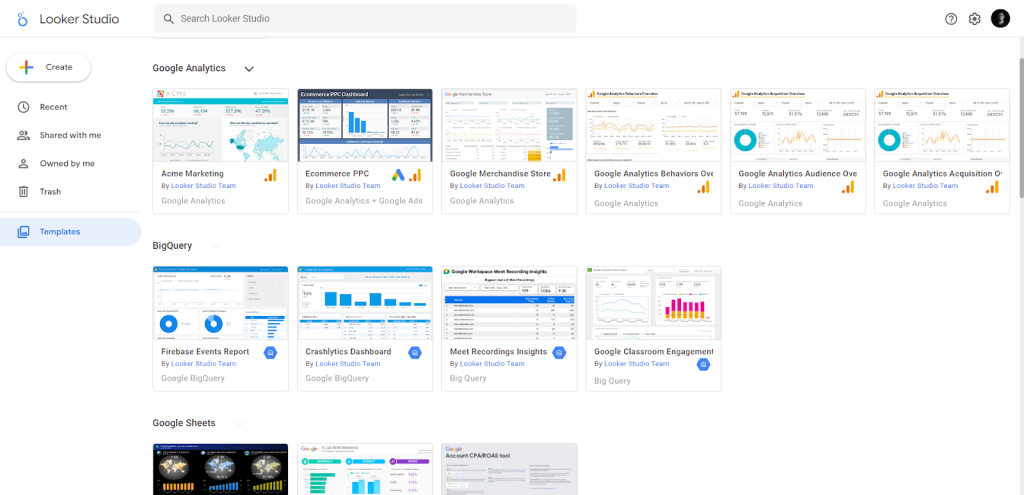Expand the Google Sheets section chevron

(x=238, y=423)
